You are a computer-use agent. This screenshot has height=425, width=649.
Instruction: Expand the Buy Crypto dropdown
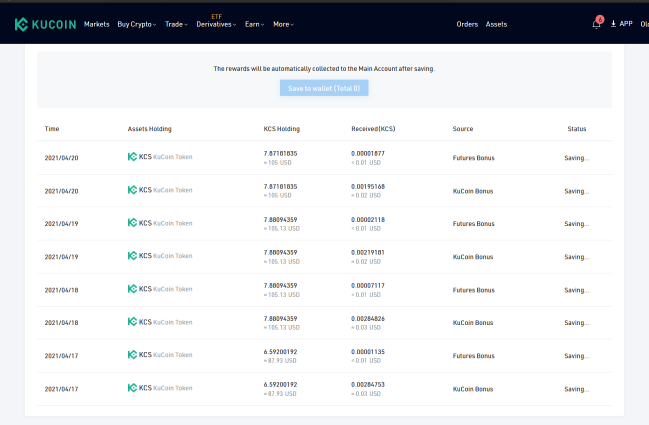click(137, 24)
